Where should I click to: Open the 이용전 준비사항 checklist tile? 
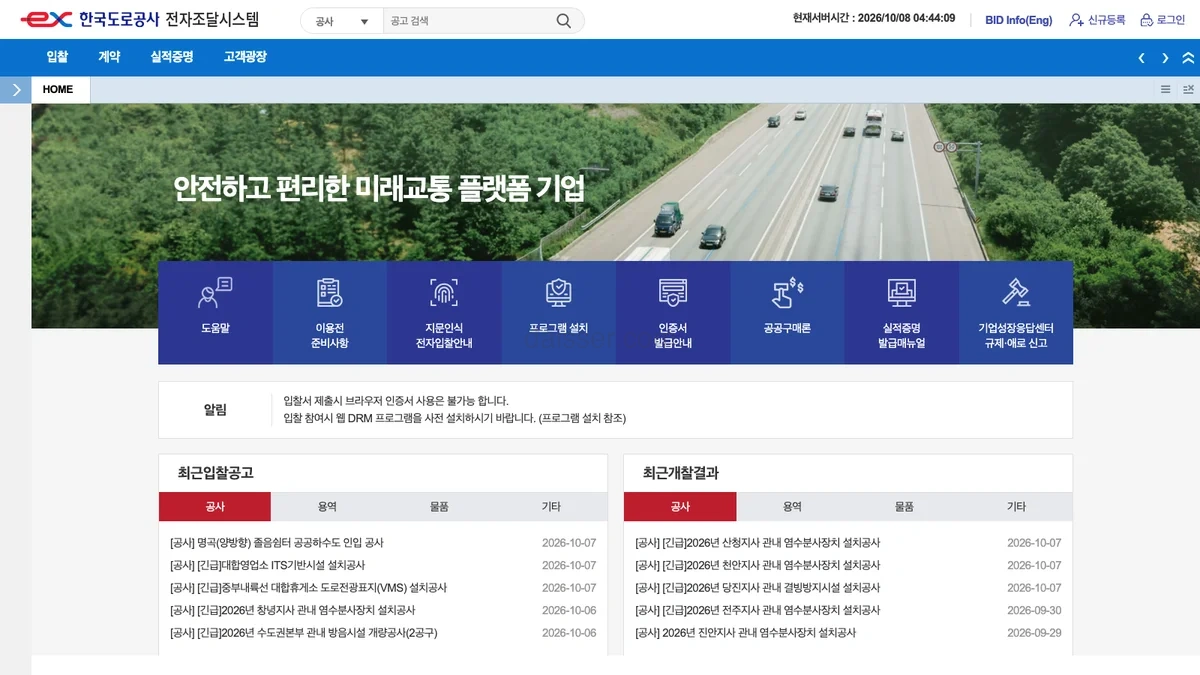pos(329,312)
